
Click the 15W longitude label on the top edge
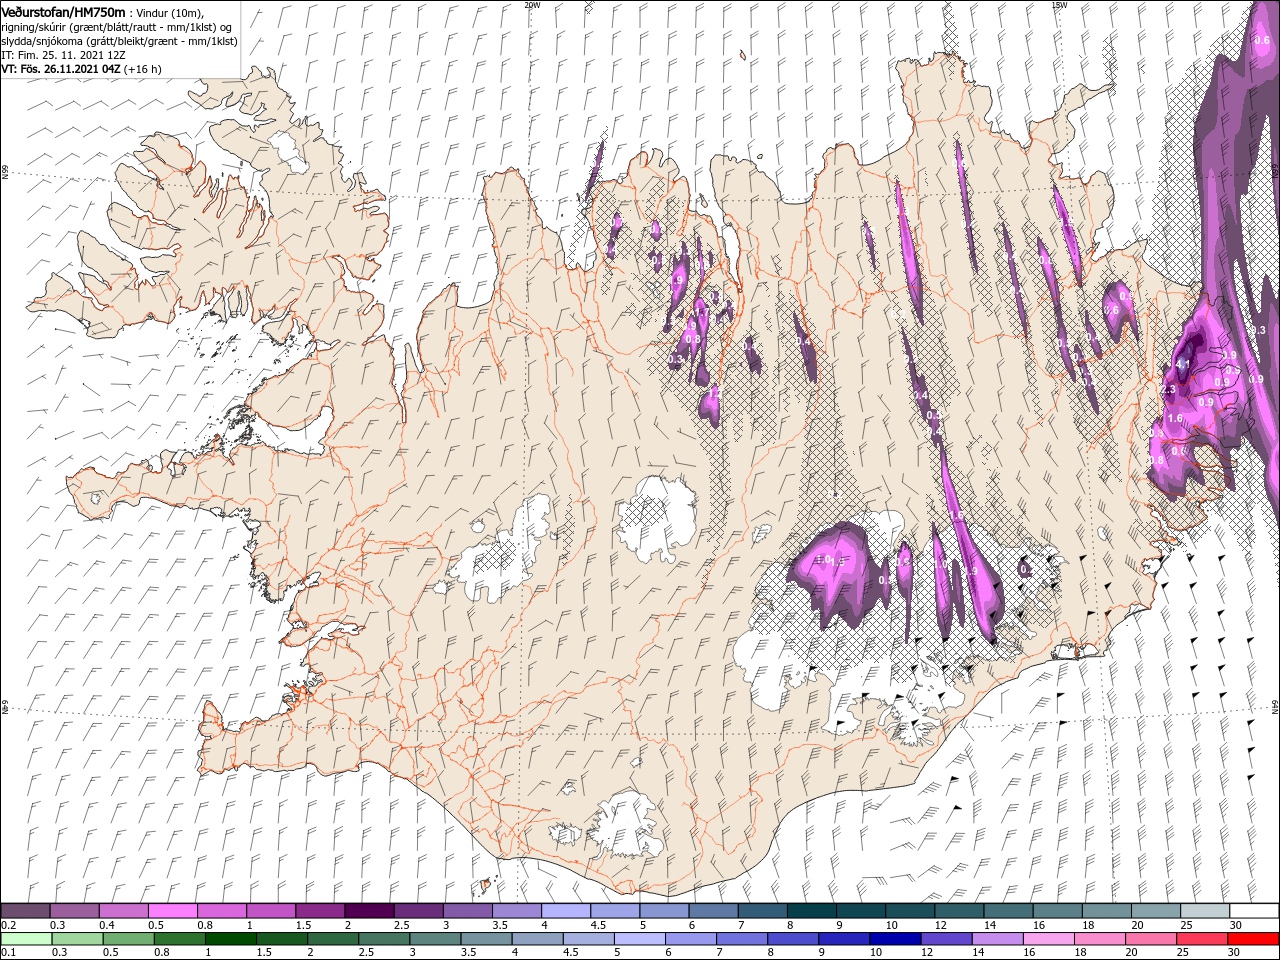1059,5
